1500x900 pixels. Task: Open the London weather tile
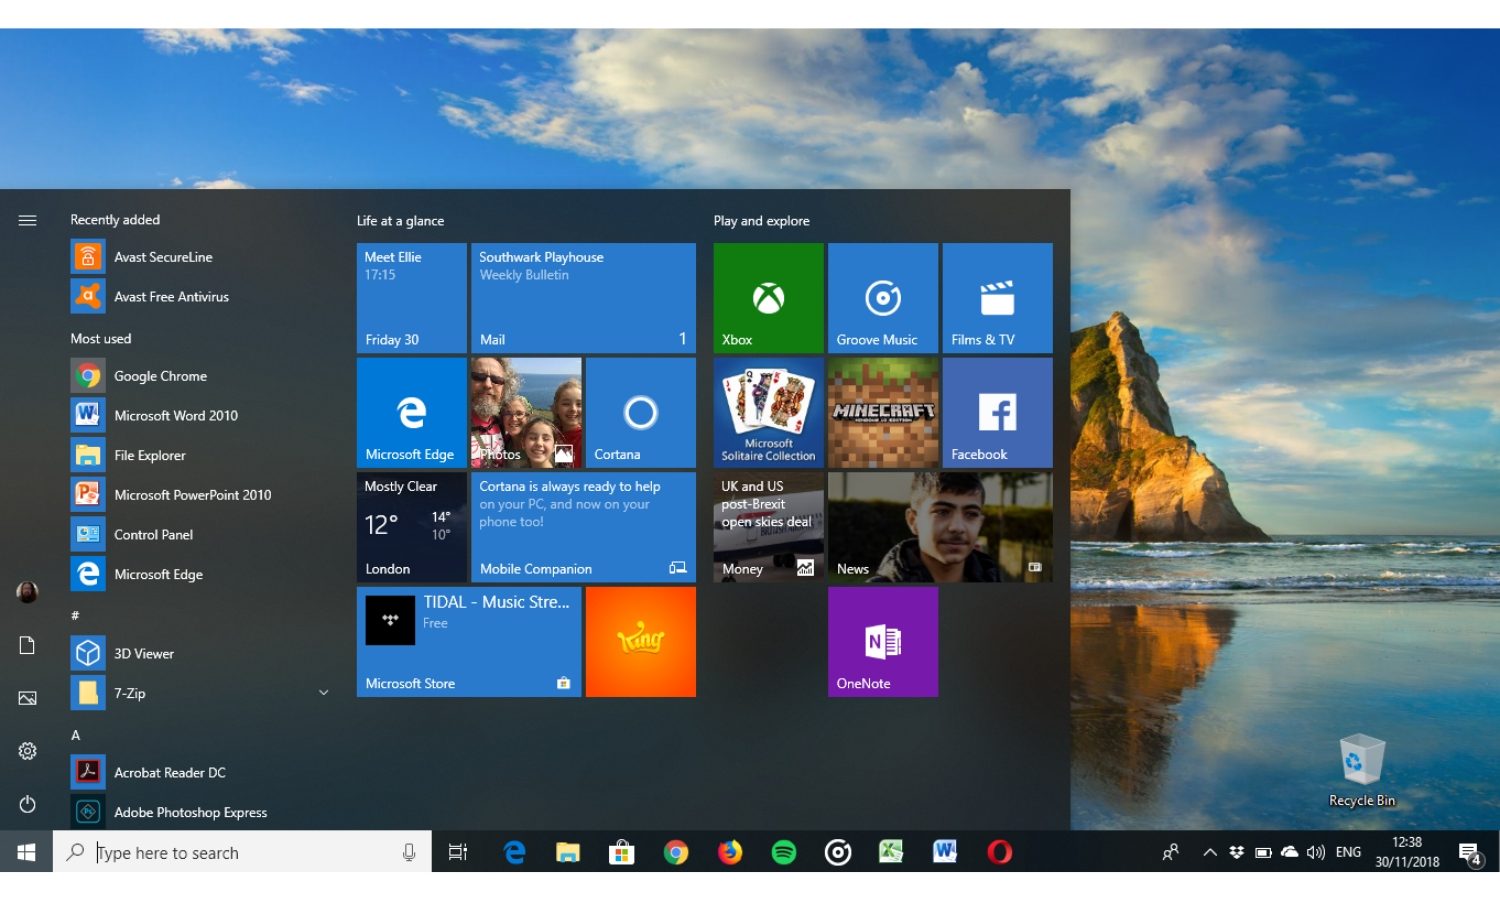411,527
